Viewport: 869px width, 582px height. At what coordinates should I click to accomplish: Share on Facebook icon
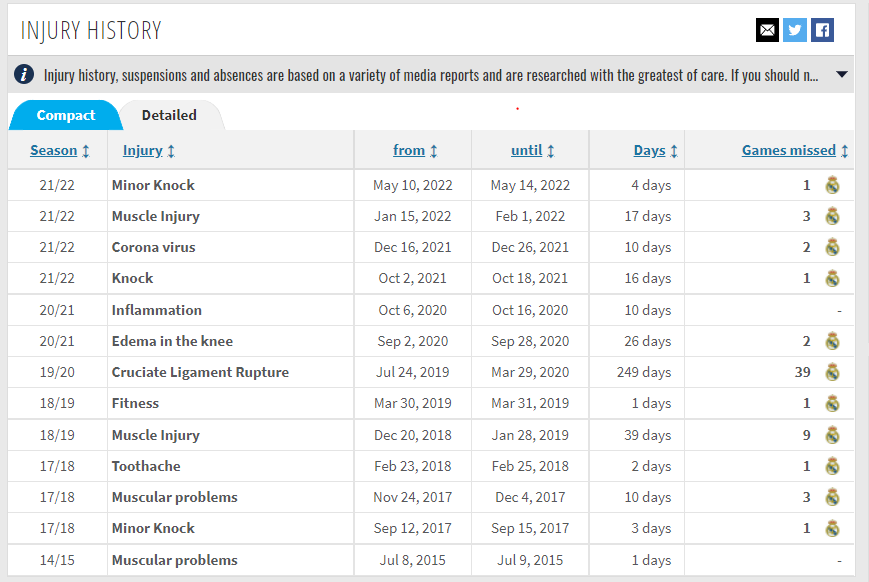(822, 30)
